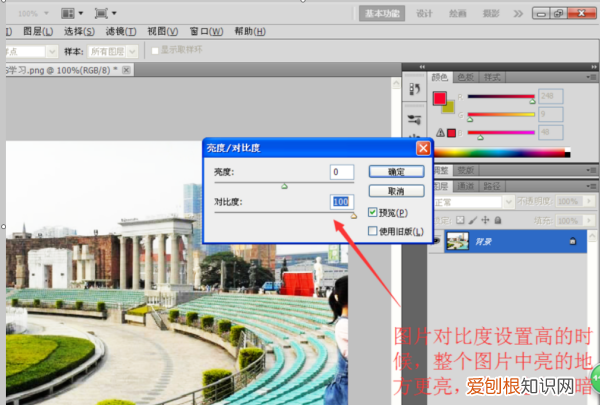This screenshot has height=405, width=600.
Task: Switch to the 路径 tab
Action: click(x=492, y=186)
